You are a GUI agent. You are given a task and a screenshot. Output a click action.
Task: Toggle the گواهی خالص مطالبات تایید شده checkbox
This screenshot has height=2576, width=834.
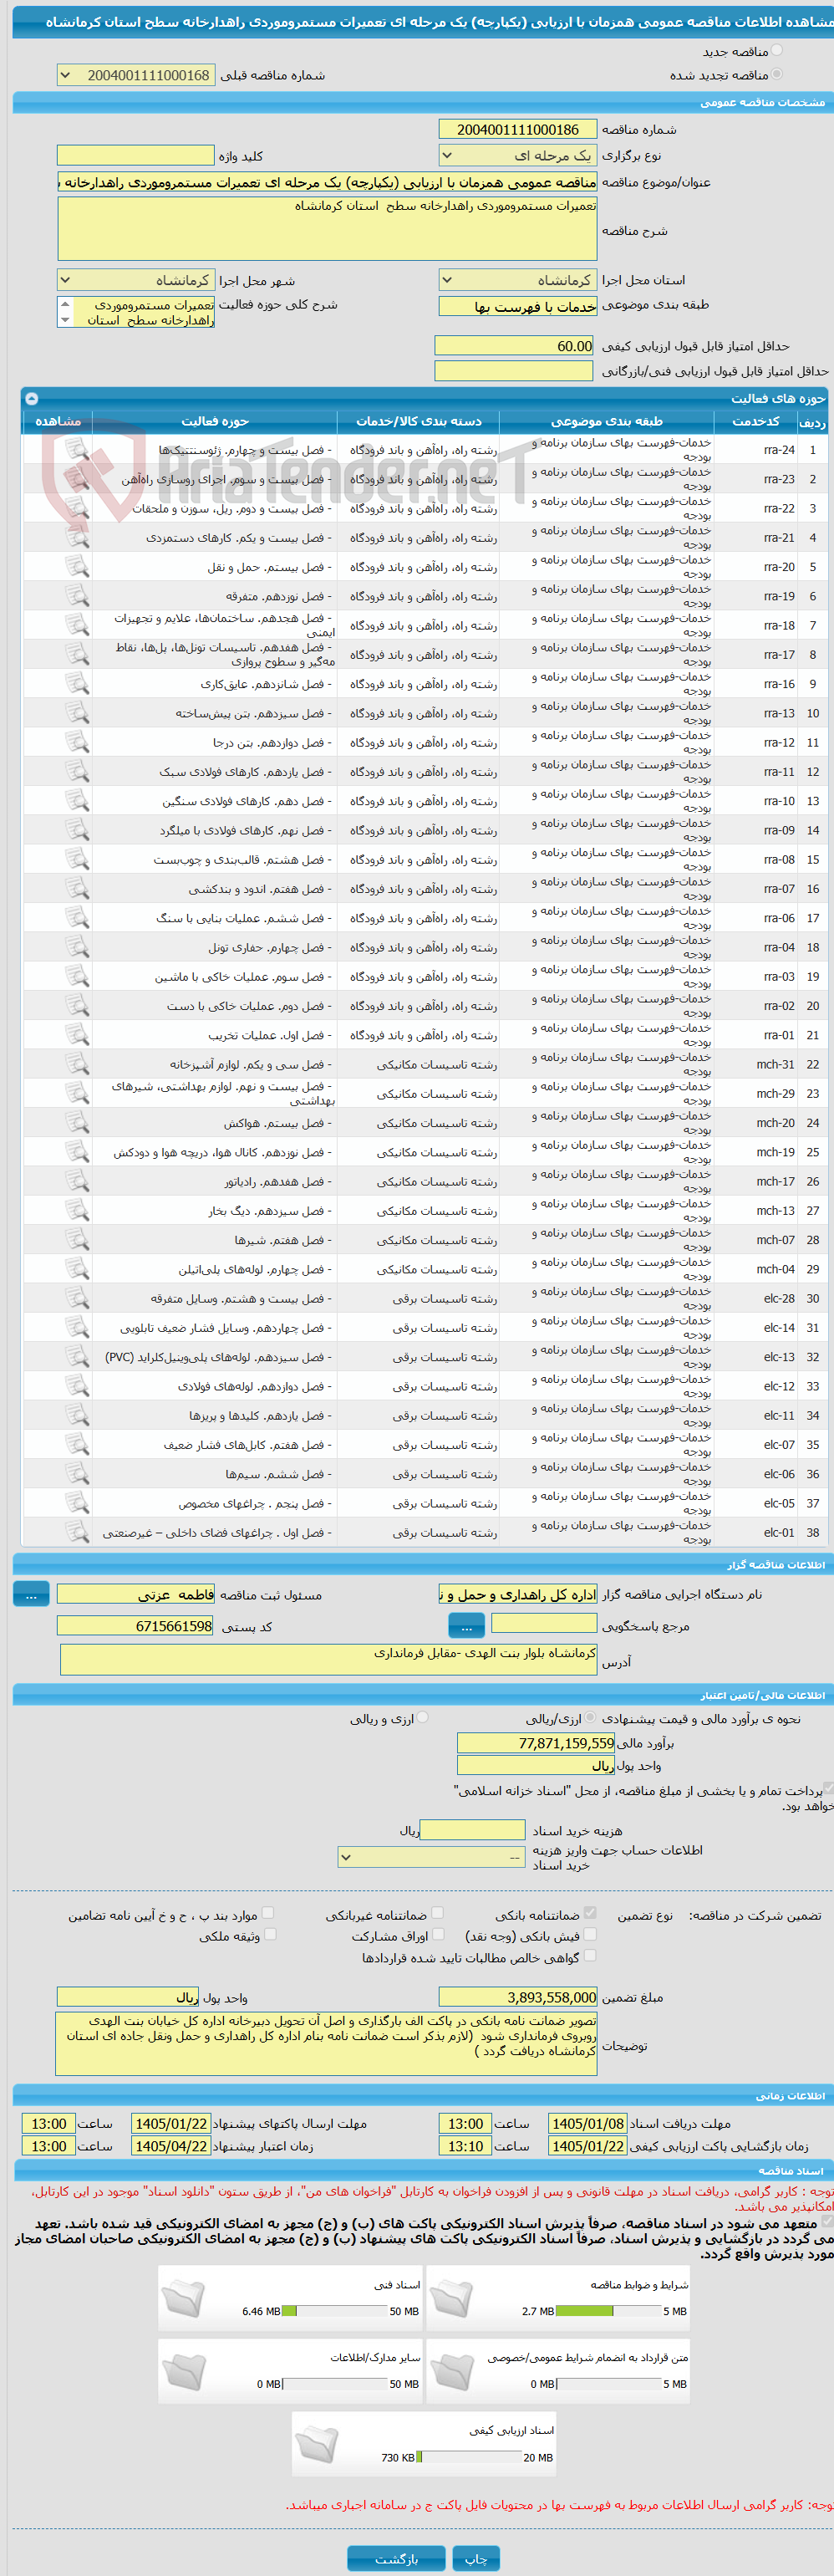[x=590, y=1955]
